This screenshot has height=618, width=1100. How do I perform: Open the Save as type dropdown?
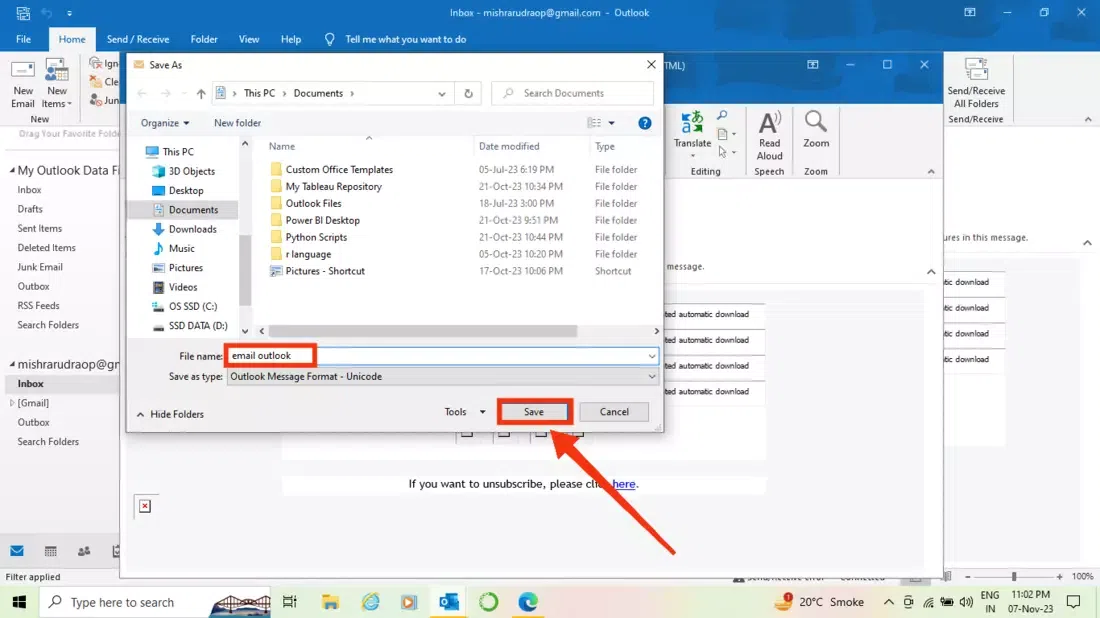(442, 377)
